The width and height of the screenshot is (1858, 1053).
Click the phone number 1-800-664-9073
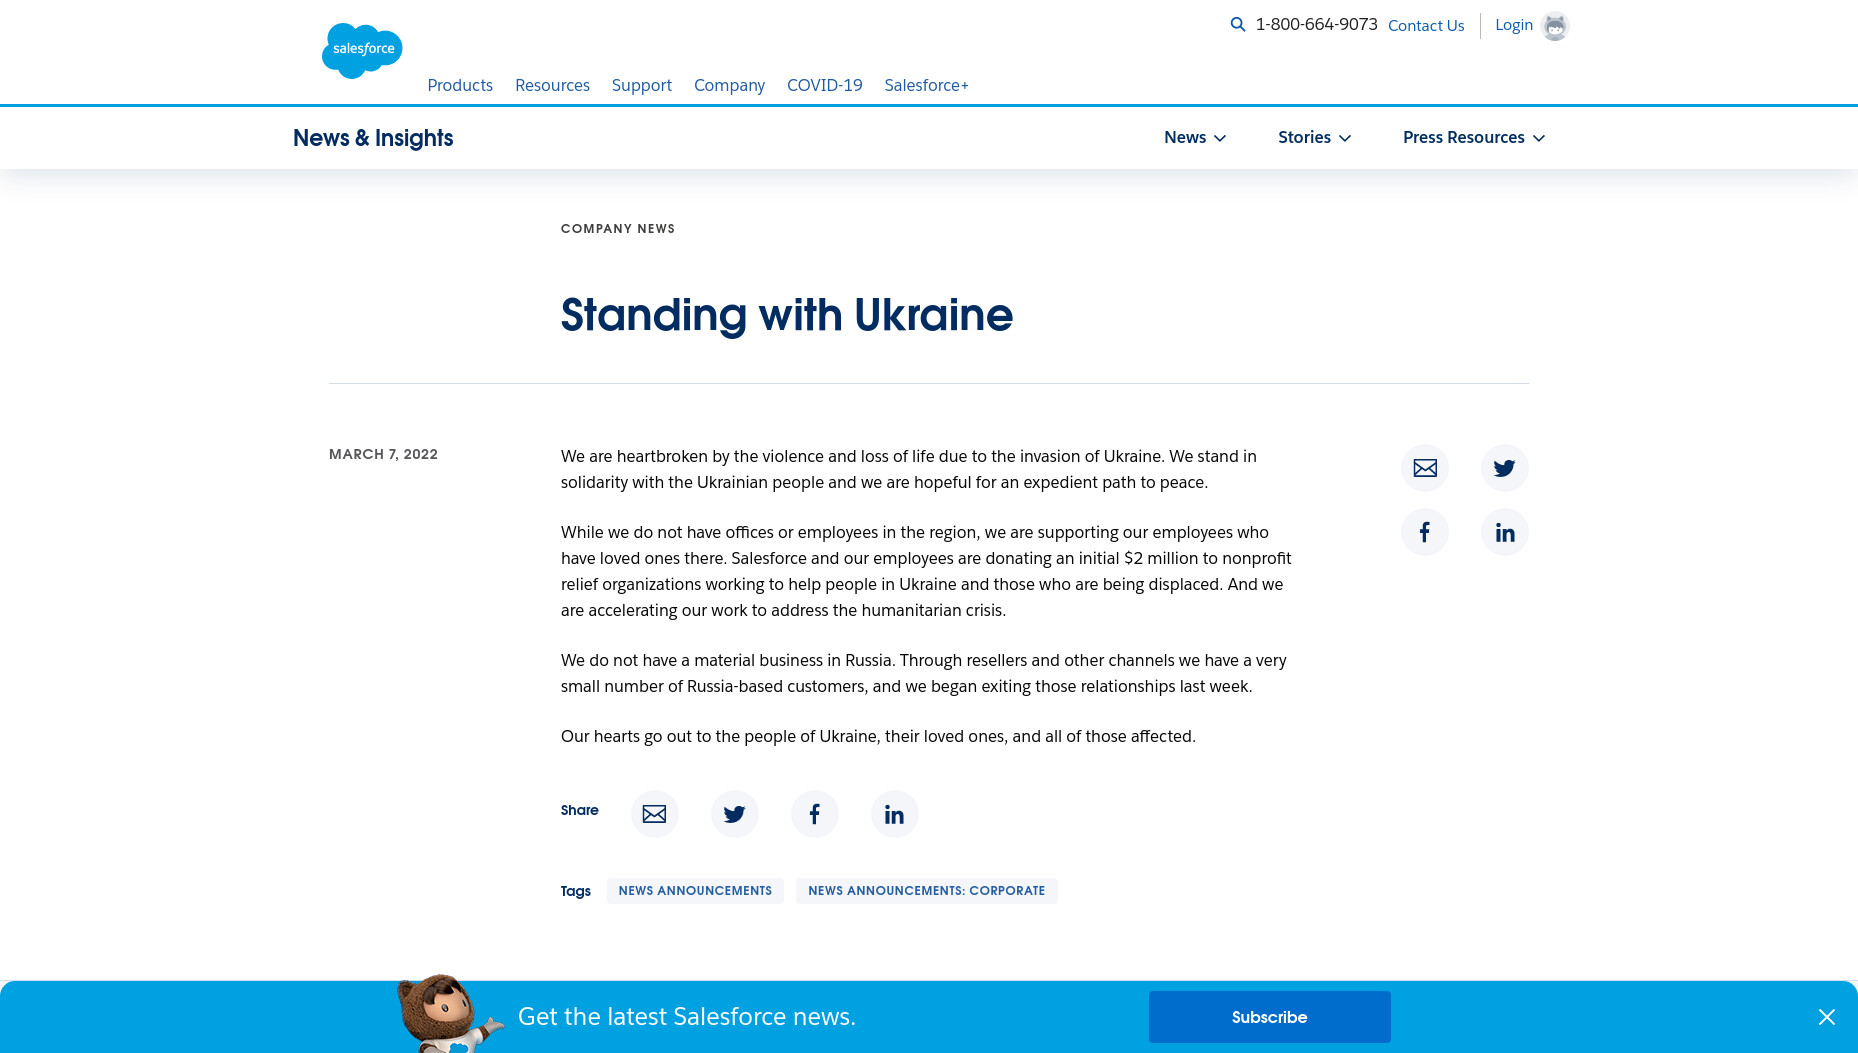point(1317,25)
